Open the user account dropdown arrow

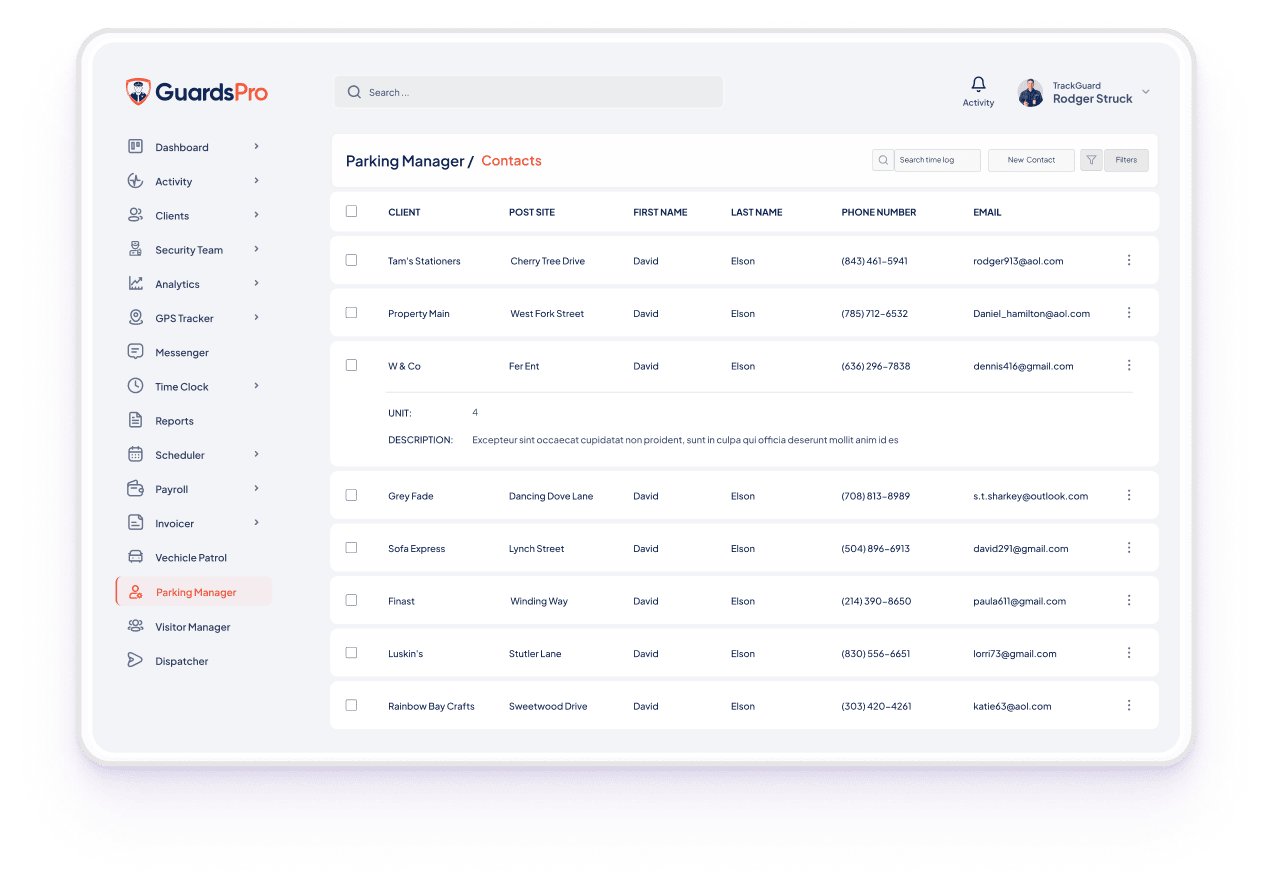coord(1146,92)
